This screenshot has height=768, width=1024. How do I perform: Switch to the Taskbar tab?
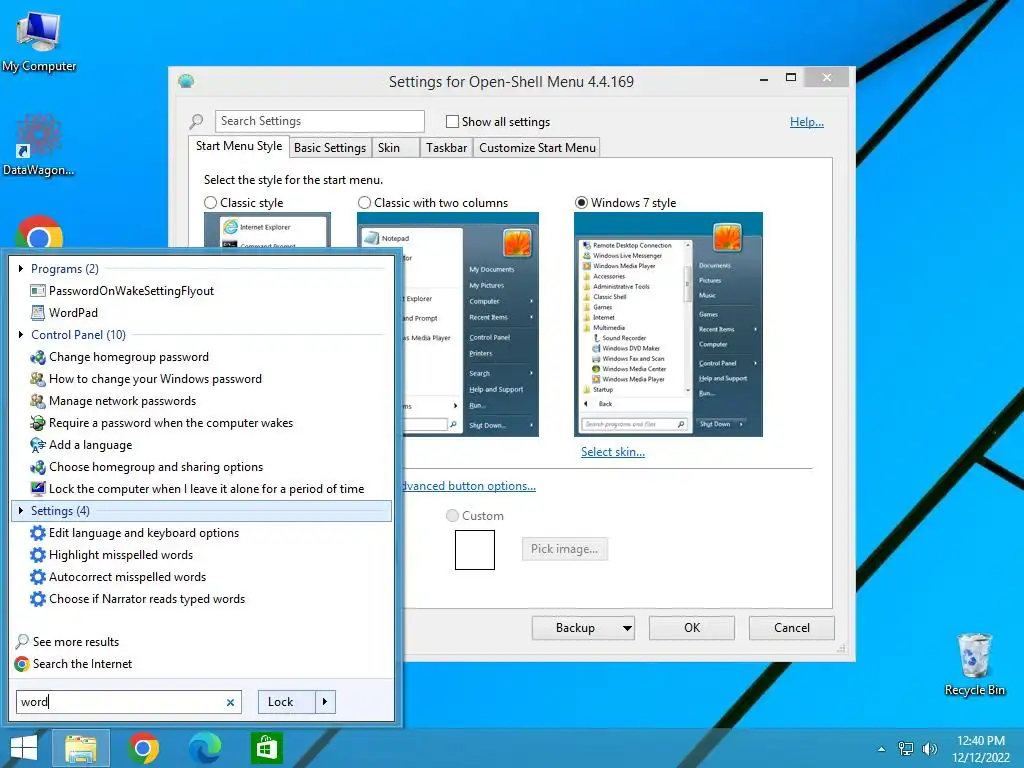(446, 148)
